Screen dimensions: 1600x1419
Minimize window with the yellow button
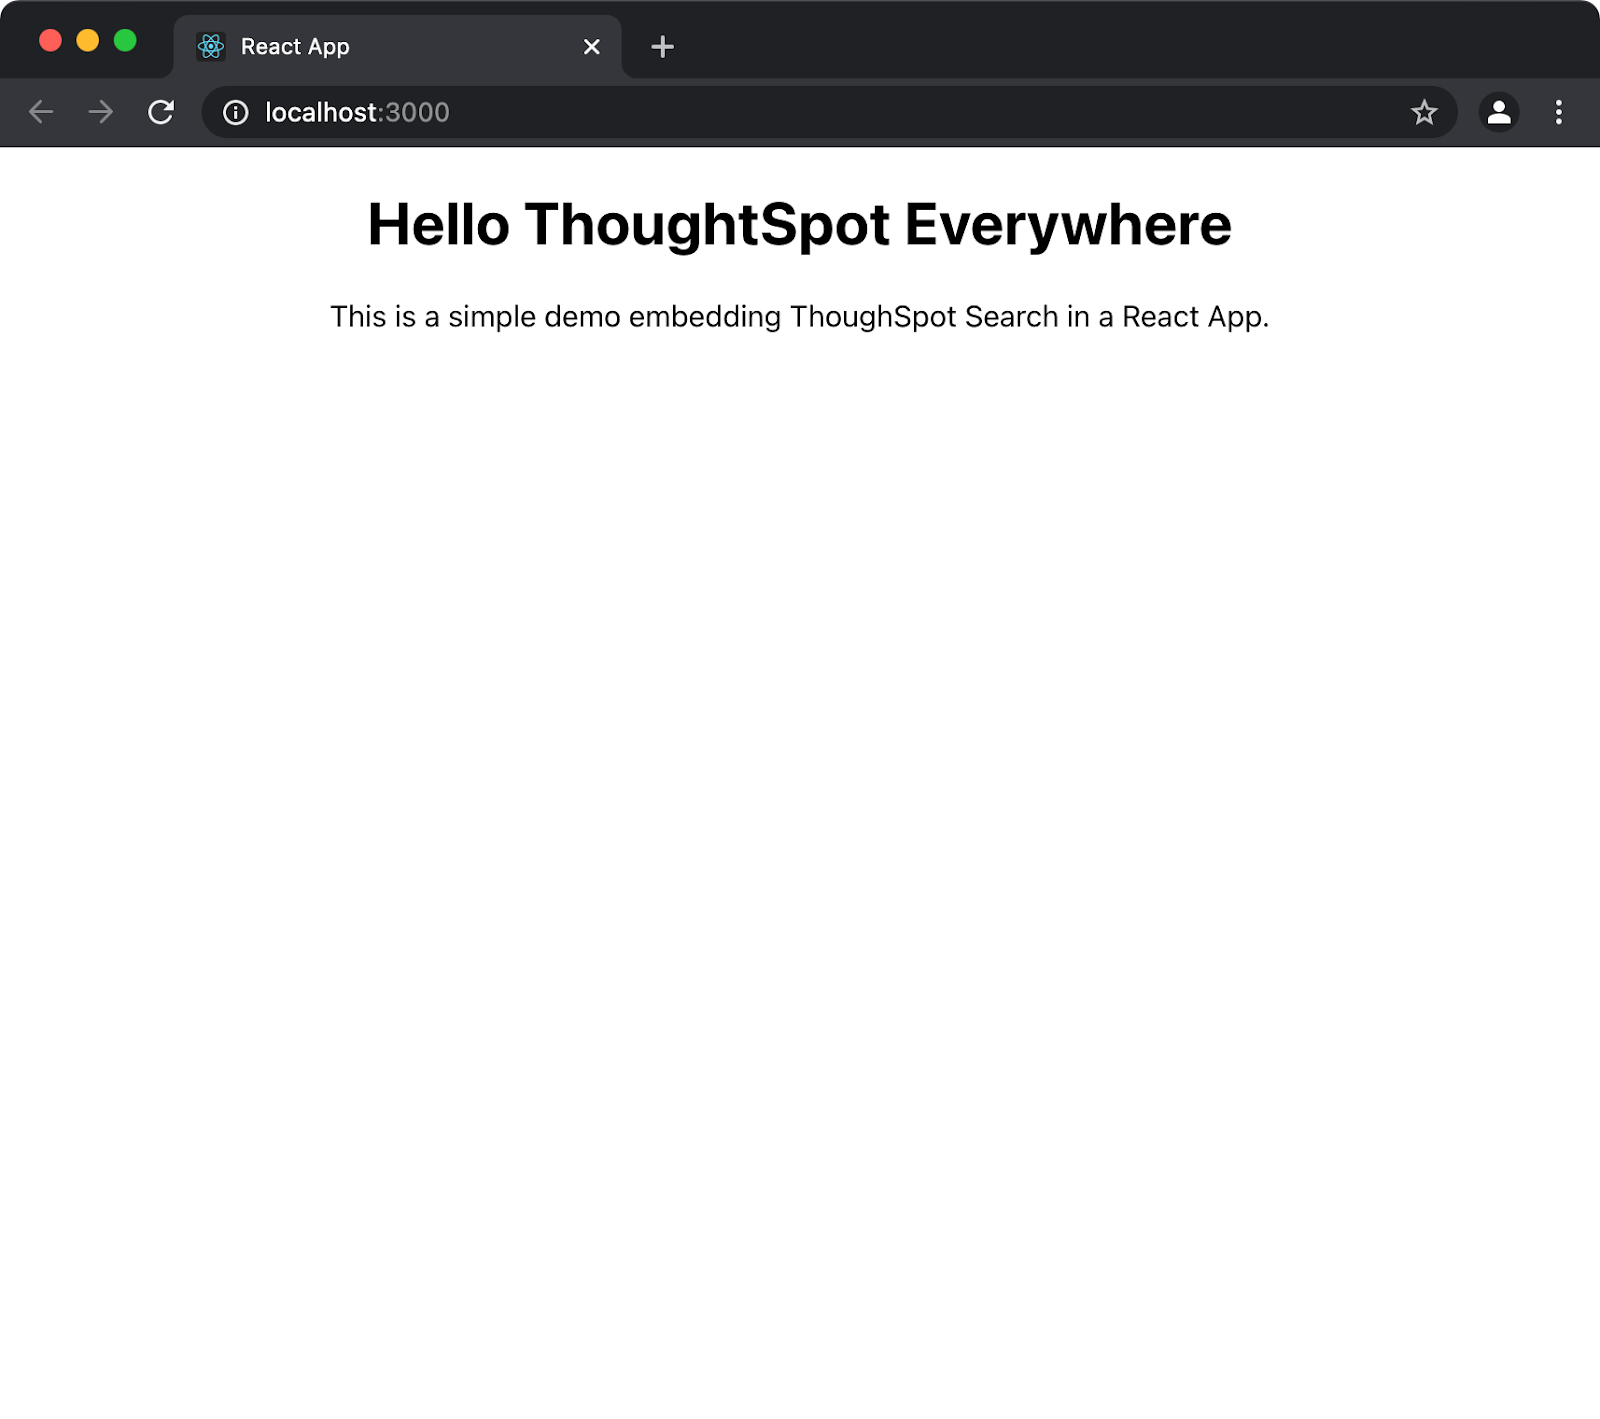[88, 40]
